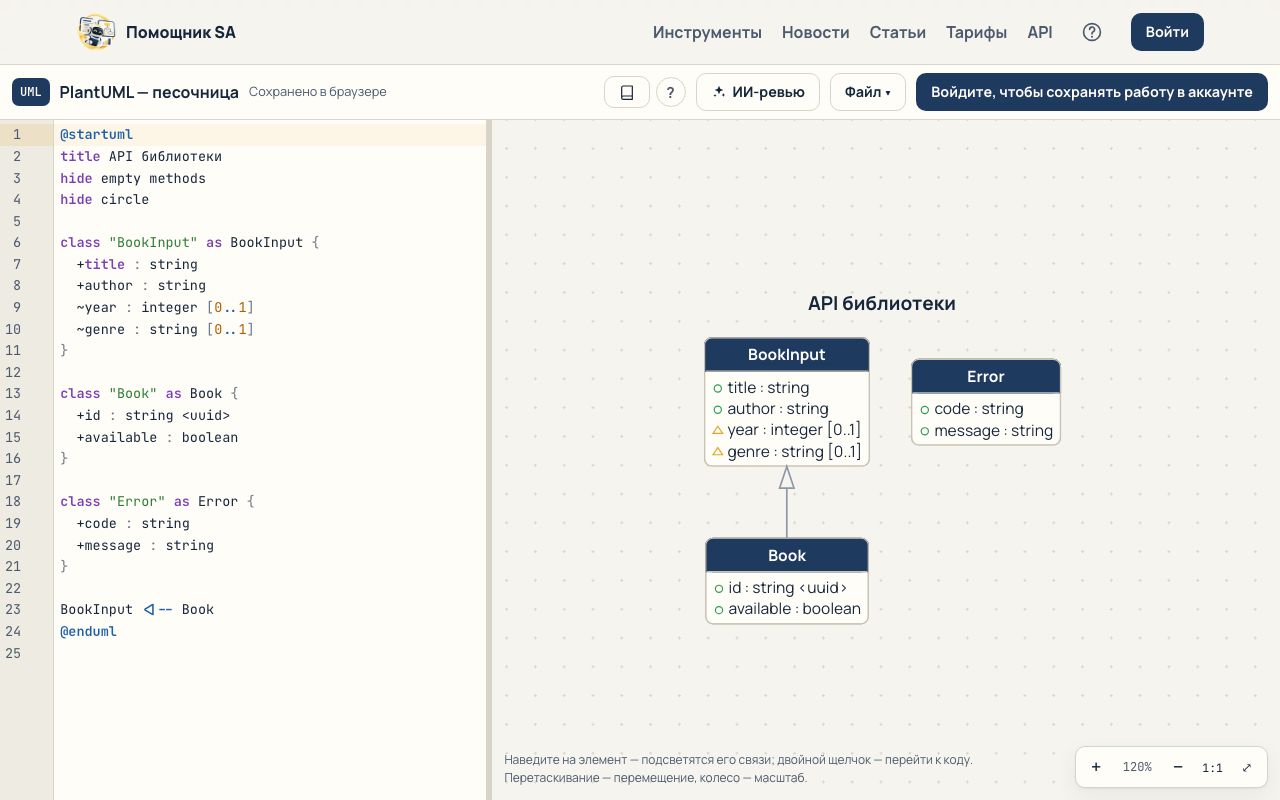The width and height of the screenshot is (1280, 800).
Task: Click the 'available : boolean' attribute in Book class
Action: click(787, 609)
